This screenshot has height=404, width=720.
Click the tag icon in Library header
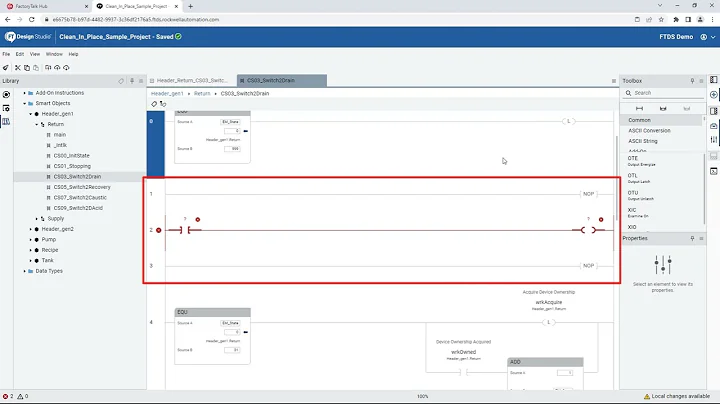(121, 81)
